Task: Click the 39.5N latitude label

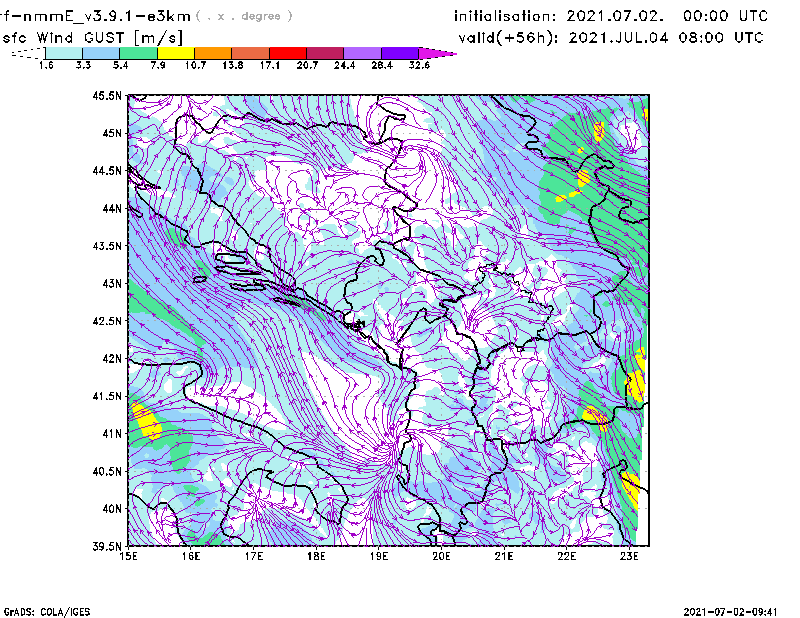Action: (x=107, y=547)
